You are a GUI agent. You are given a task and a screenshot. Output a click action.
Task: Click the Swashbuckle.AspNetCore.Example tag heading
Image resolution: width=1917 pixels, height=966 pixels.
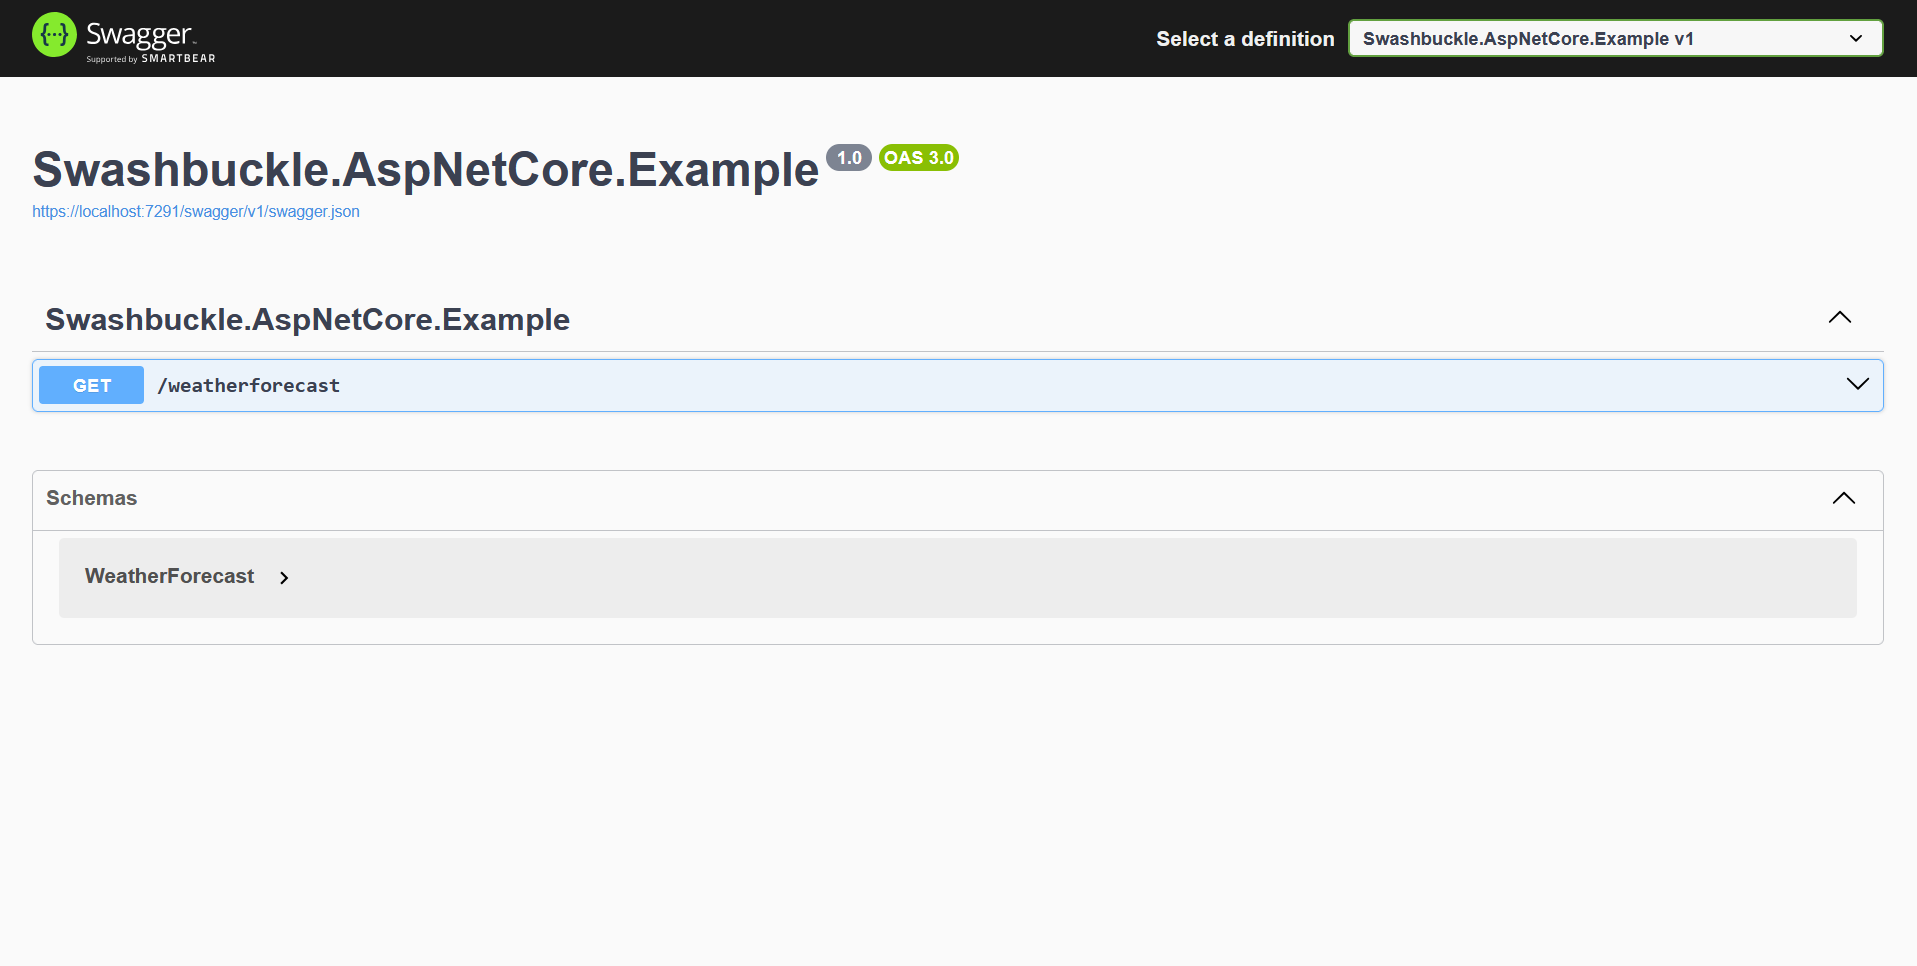(307, 319)
